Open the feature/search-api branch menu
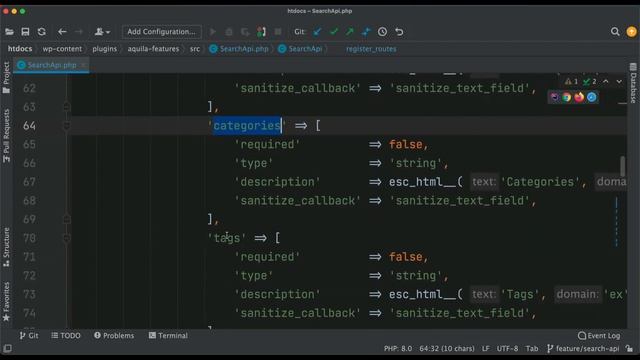The height and width of the screenshot is (360, 640). tap(583, 349)
